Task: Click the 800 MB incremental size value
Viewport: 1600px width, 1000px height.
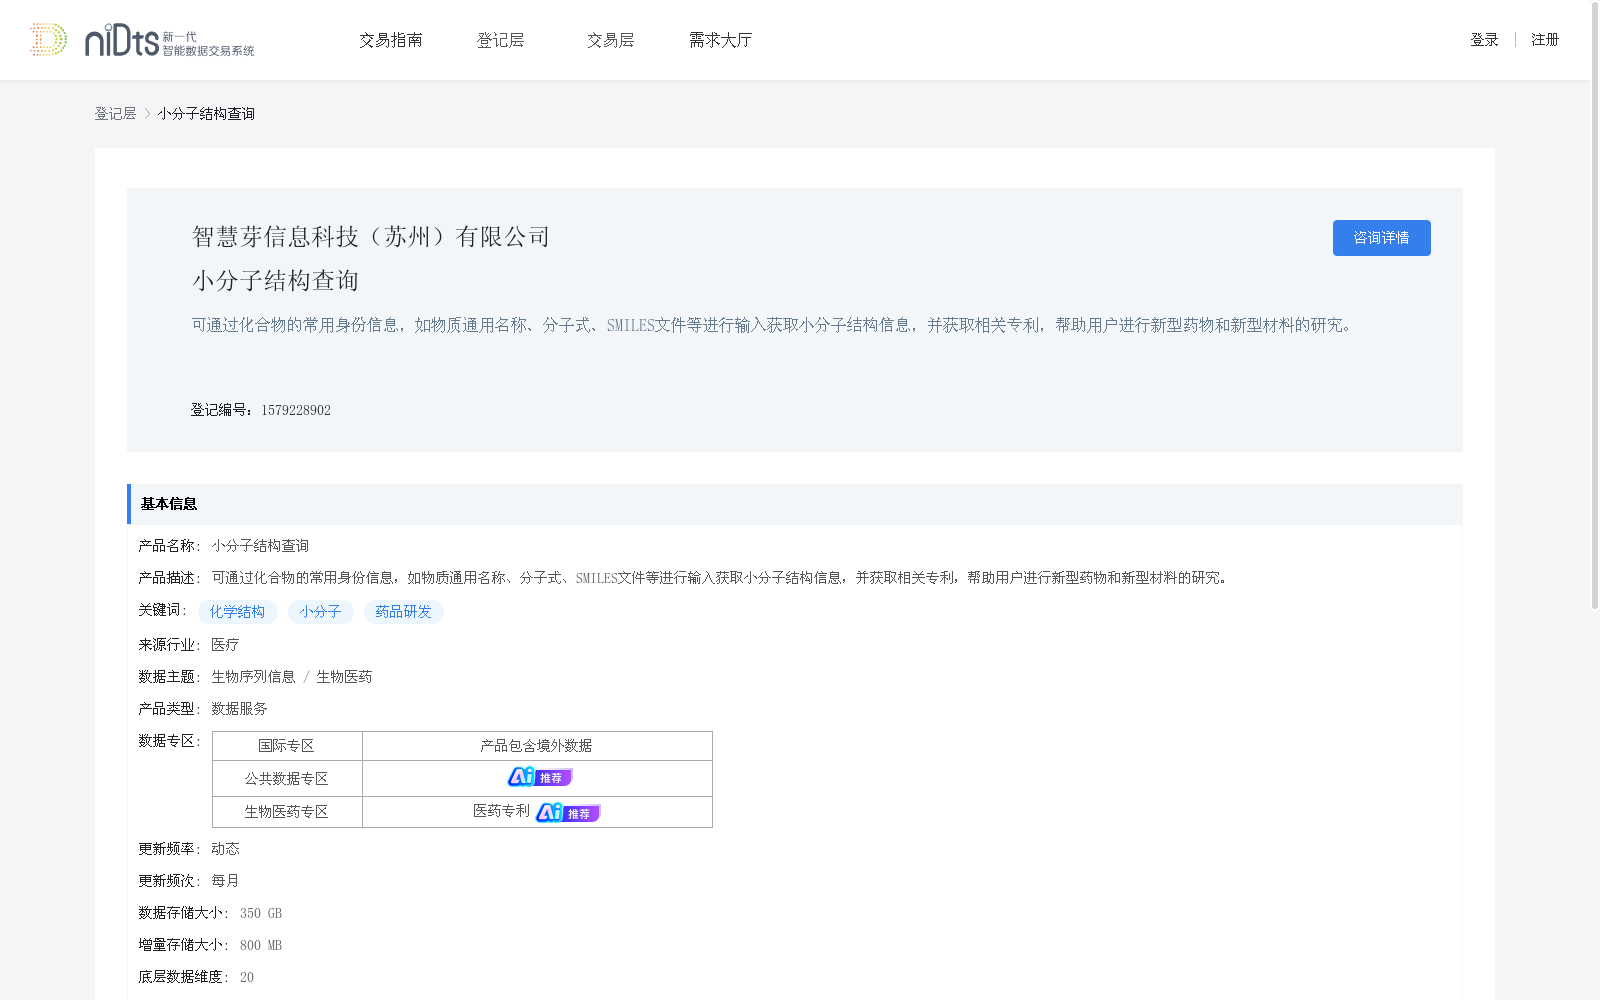Action: click(261, 945)
